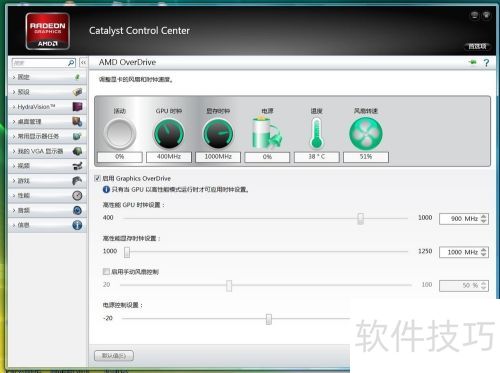500x373 pixels.
Task: Click the green 风扇转速 fan icon
Action: point(366,134)
